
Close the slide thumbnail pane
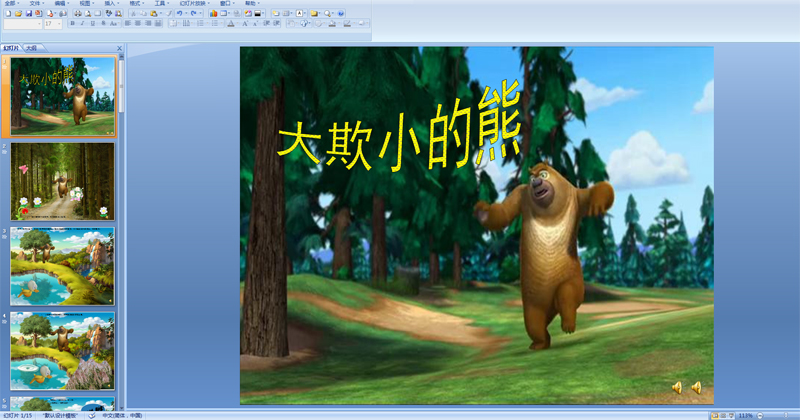(119, 48)
